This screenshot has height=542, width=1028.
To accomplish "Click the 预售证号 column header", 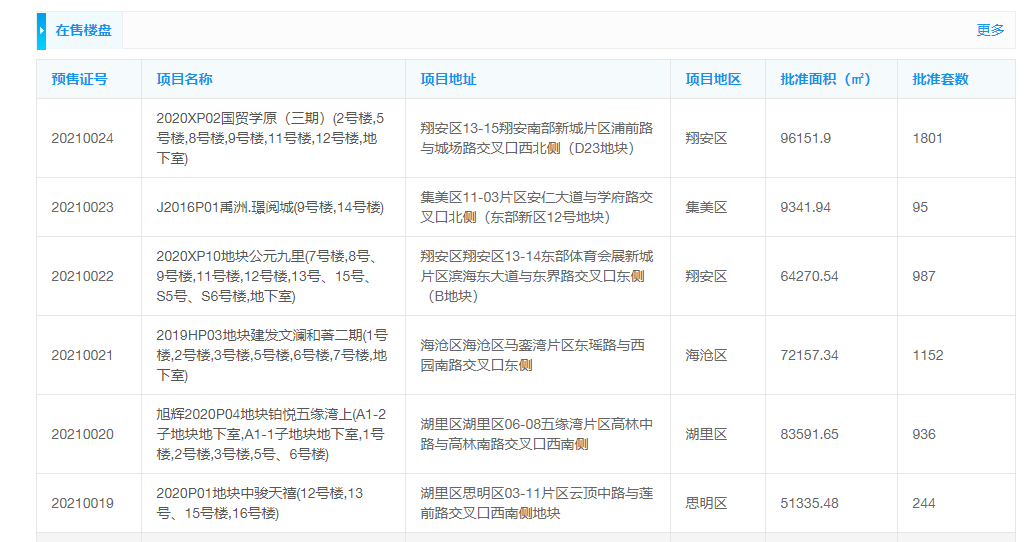I will pyautogui.click(x=79, y=79).
